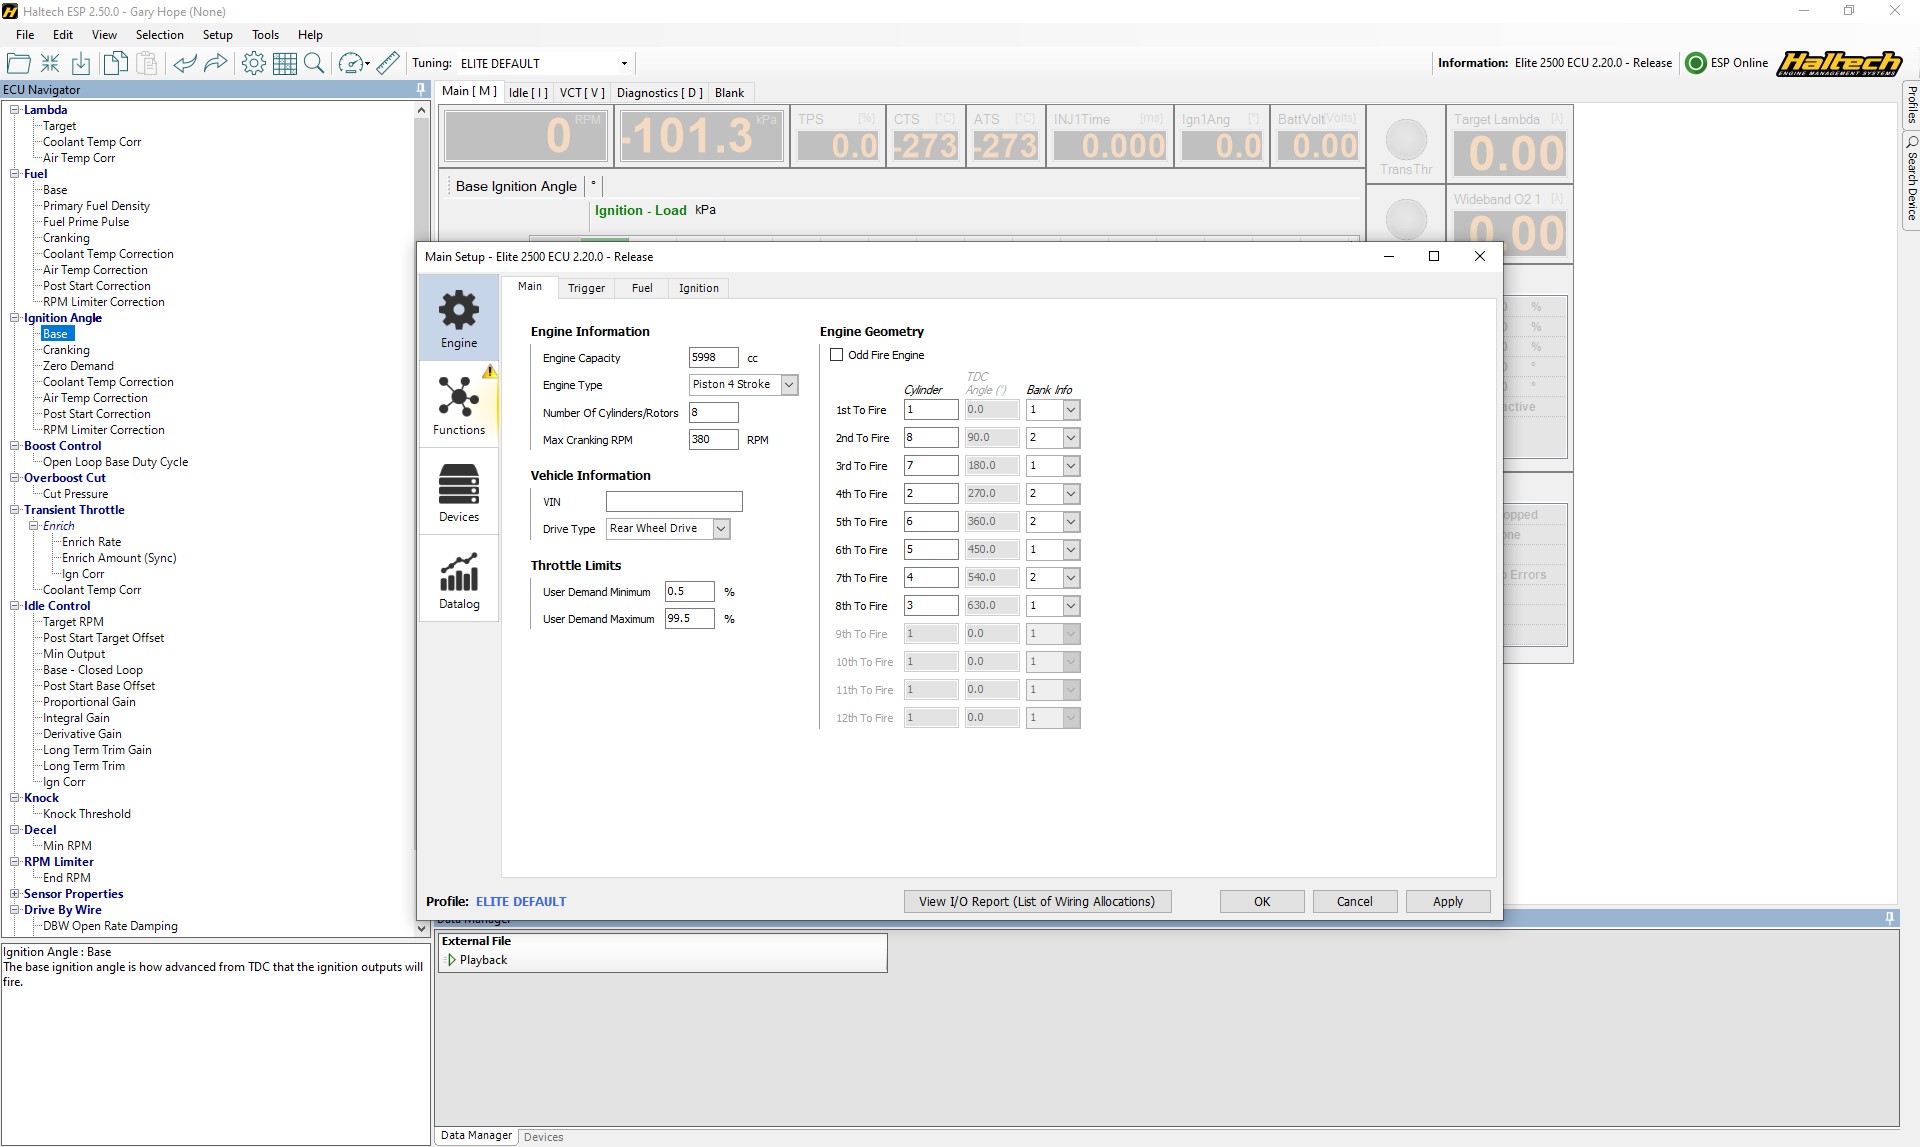
Task: Open the Drive Type dropdown
Action: [x=721, y=529]
